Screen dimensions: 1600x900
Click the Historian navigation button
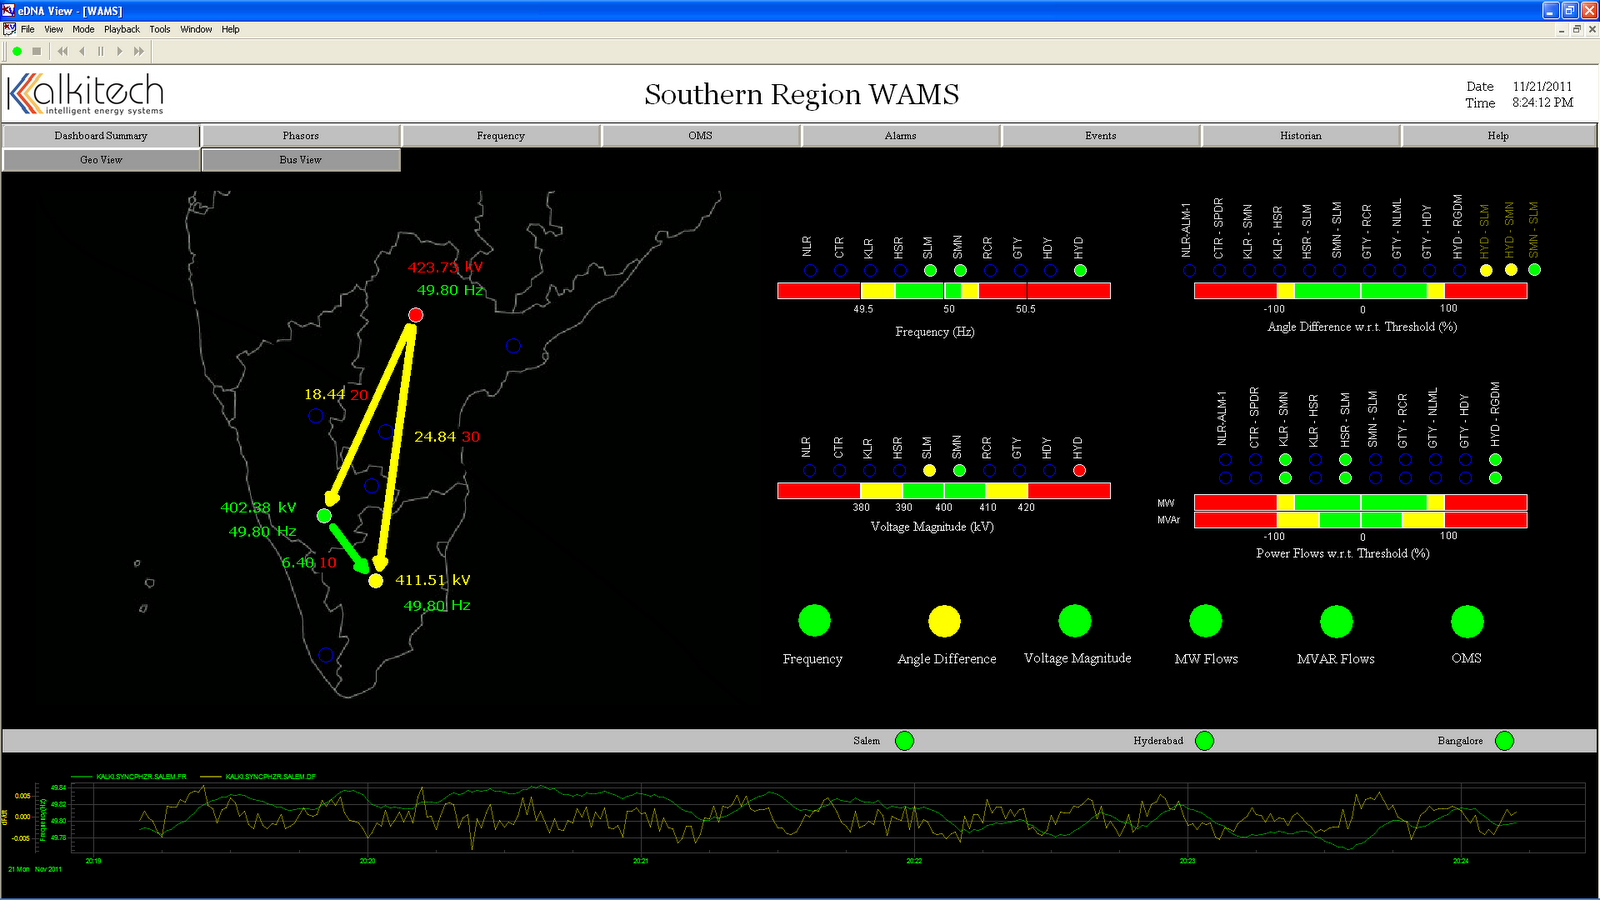pos(1299,135)
